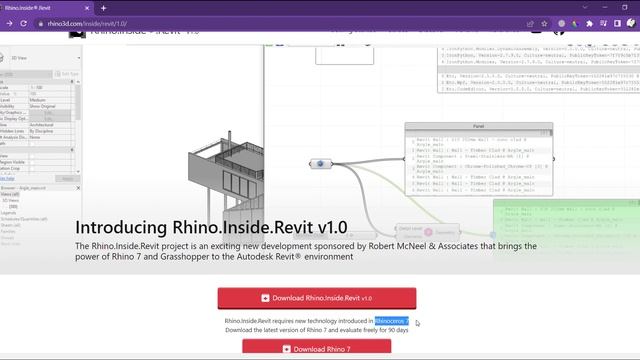Screen dimensions: 640x360
Task: Open the Extensions puzzle menu
Action: point(589,24)
